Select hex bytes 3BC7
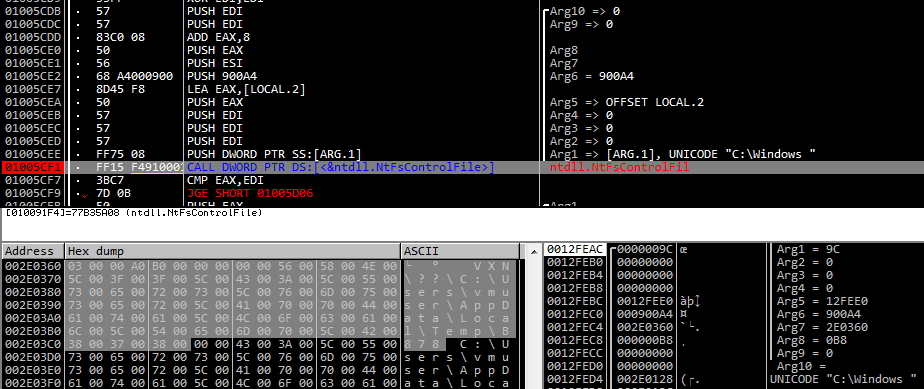924x389 pixels. pos(110,180)
